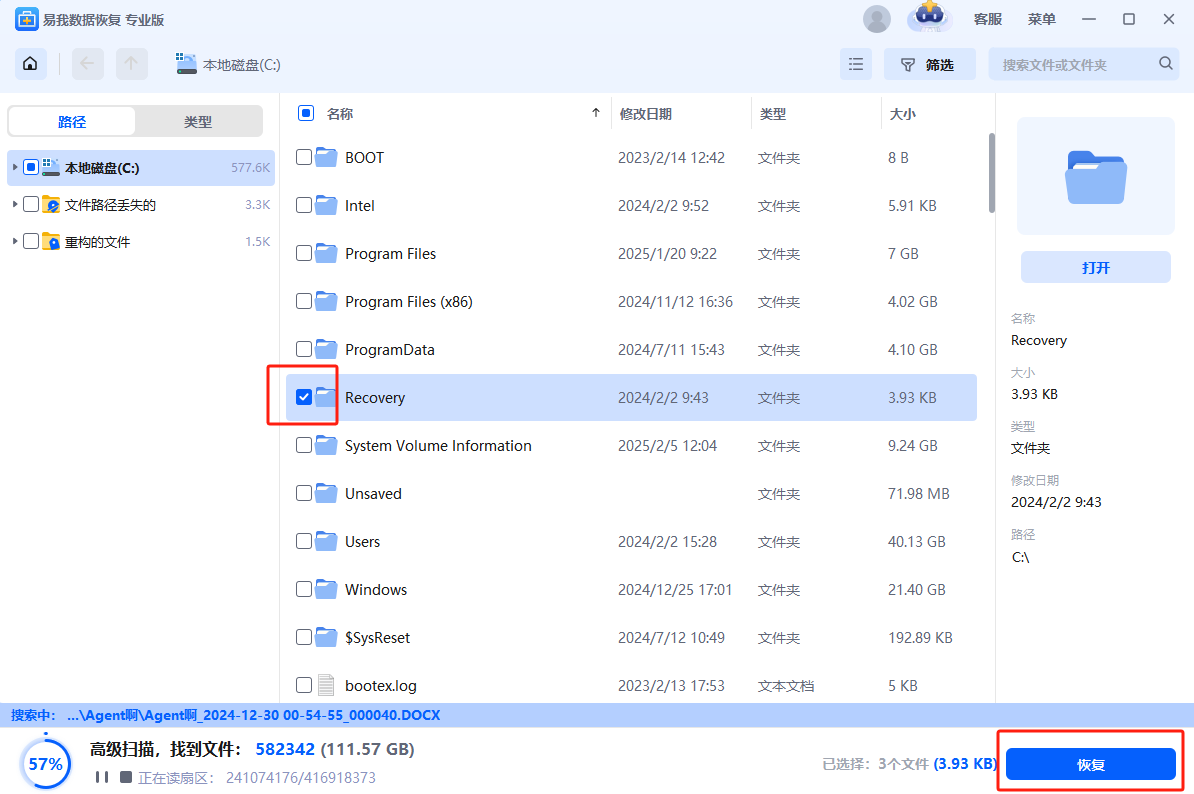1194x794 pixels.
Task: Pause the scan
Action: click(102, 777)
